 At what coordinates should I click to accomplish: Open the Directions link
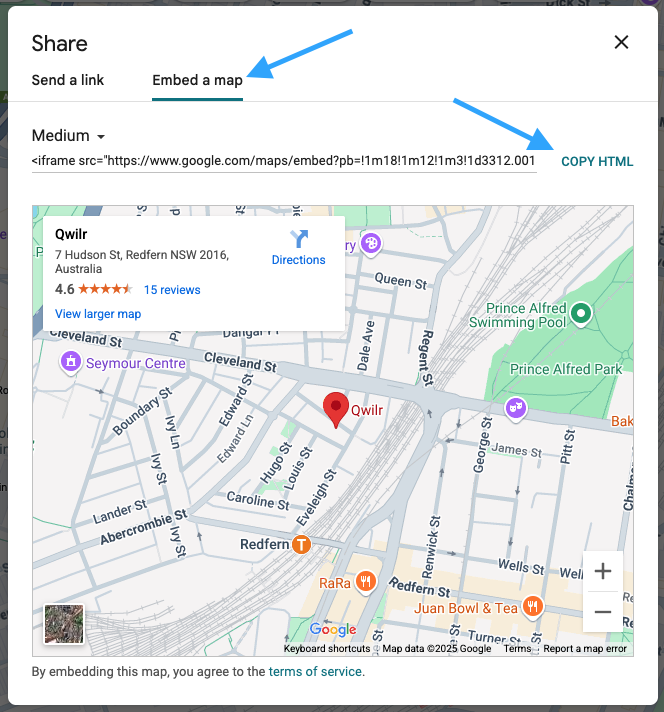298,260
